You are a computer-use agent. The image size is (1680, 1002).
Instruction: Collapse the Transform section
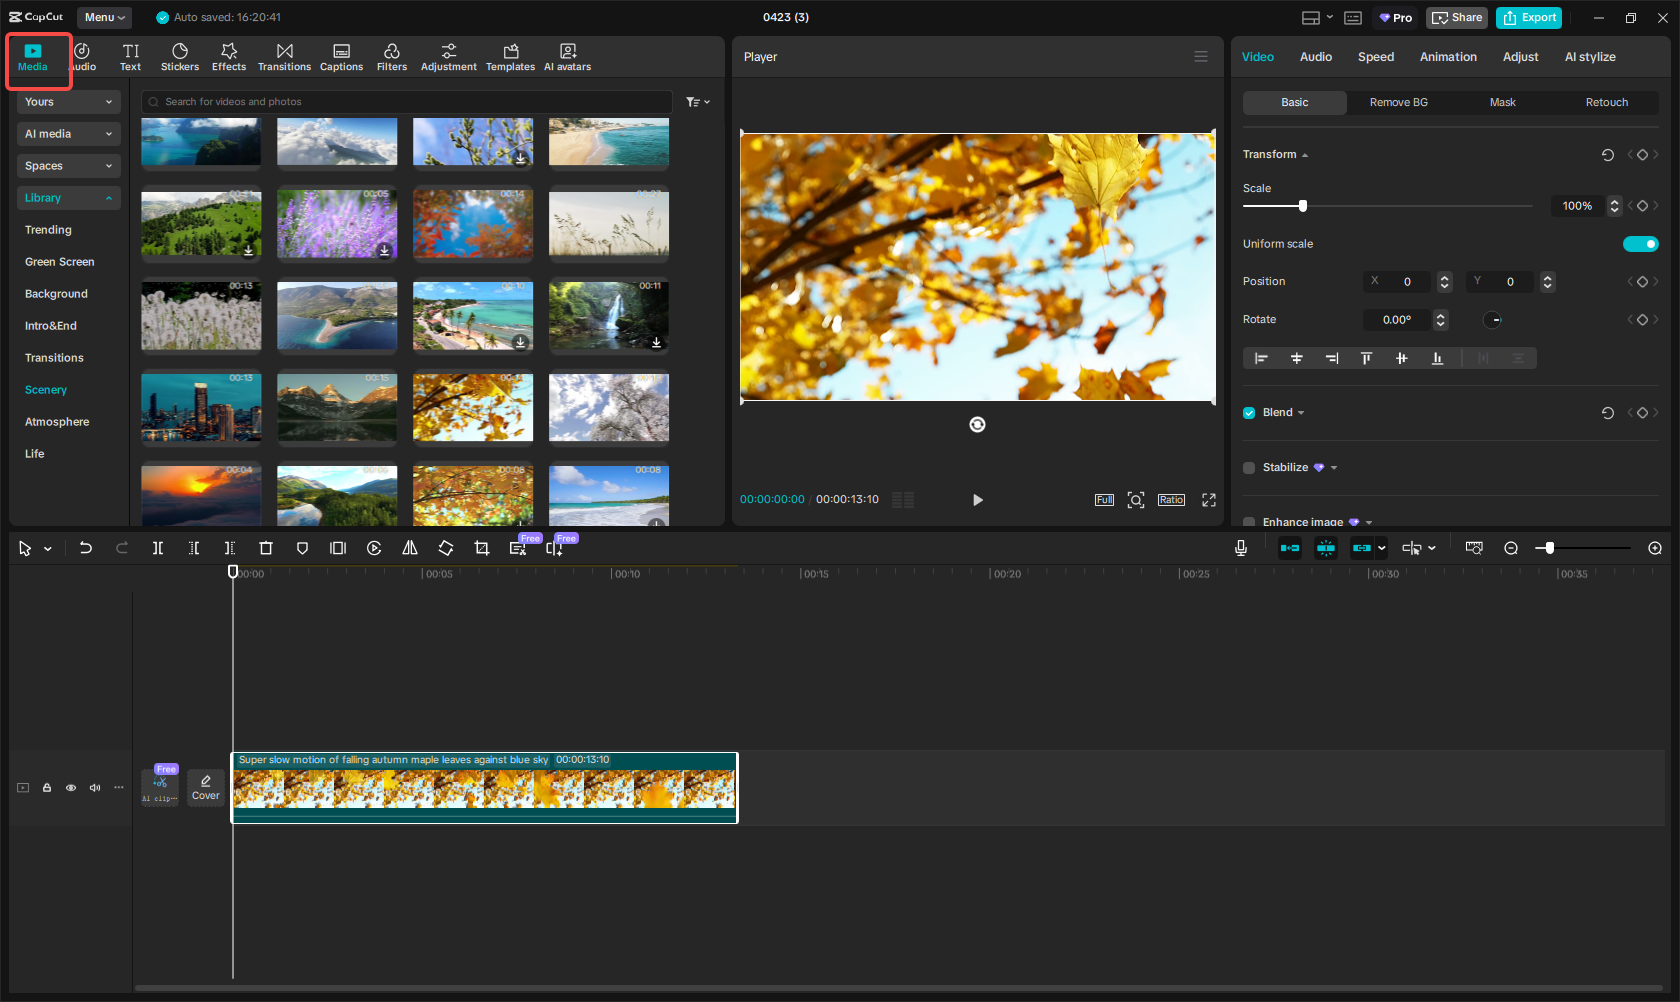click(x=1303, y=154)
